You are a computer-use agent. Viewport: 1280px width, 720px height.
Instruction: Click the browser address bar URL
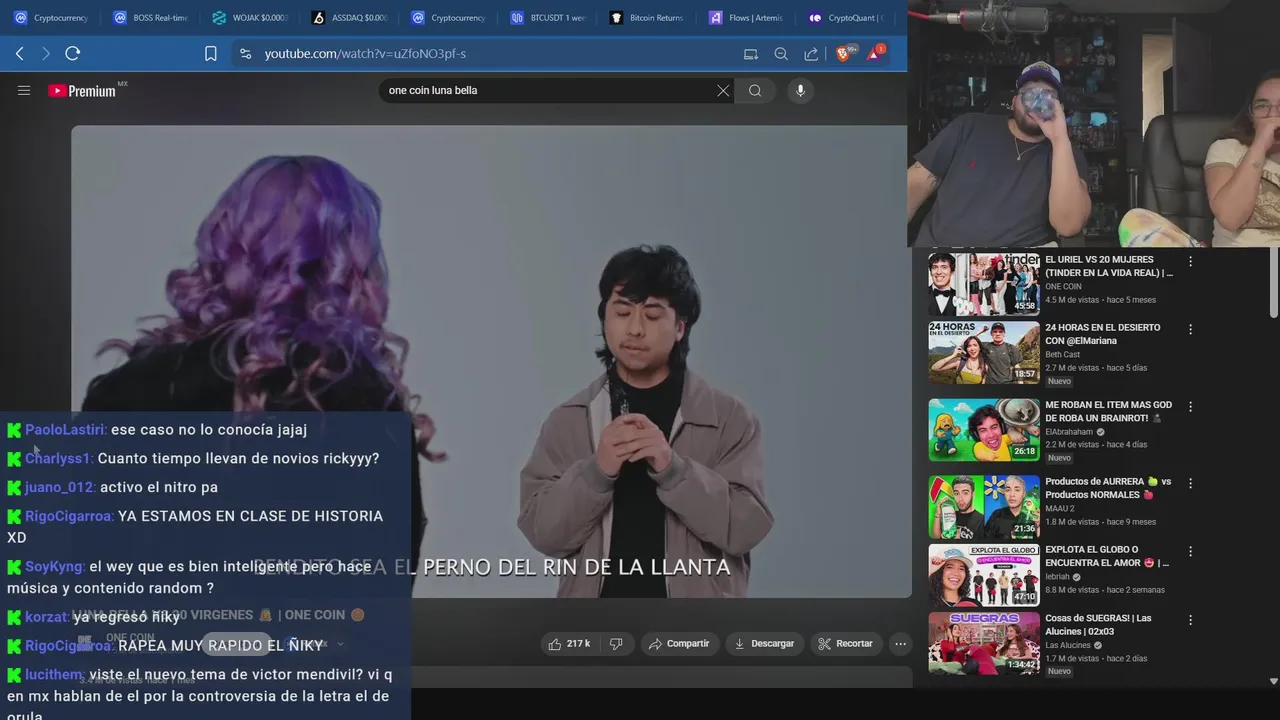pos(365,54)
